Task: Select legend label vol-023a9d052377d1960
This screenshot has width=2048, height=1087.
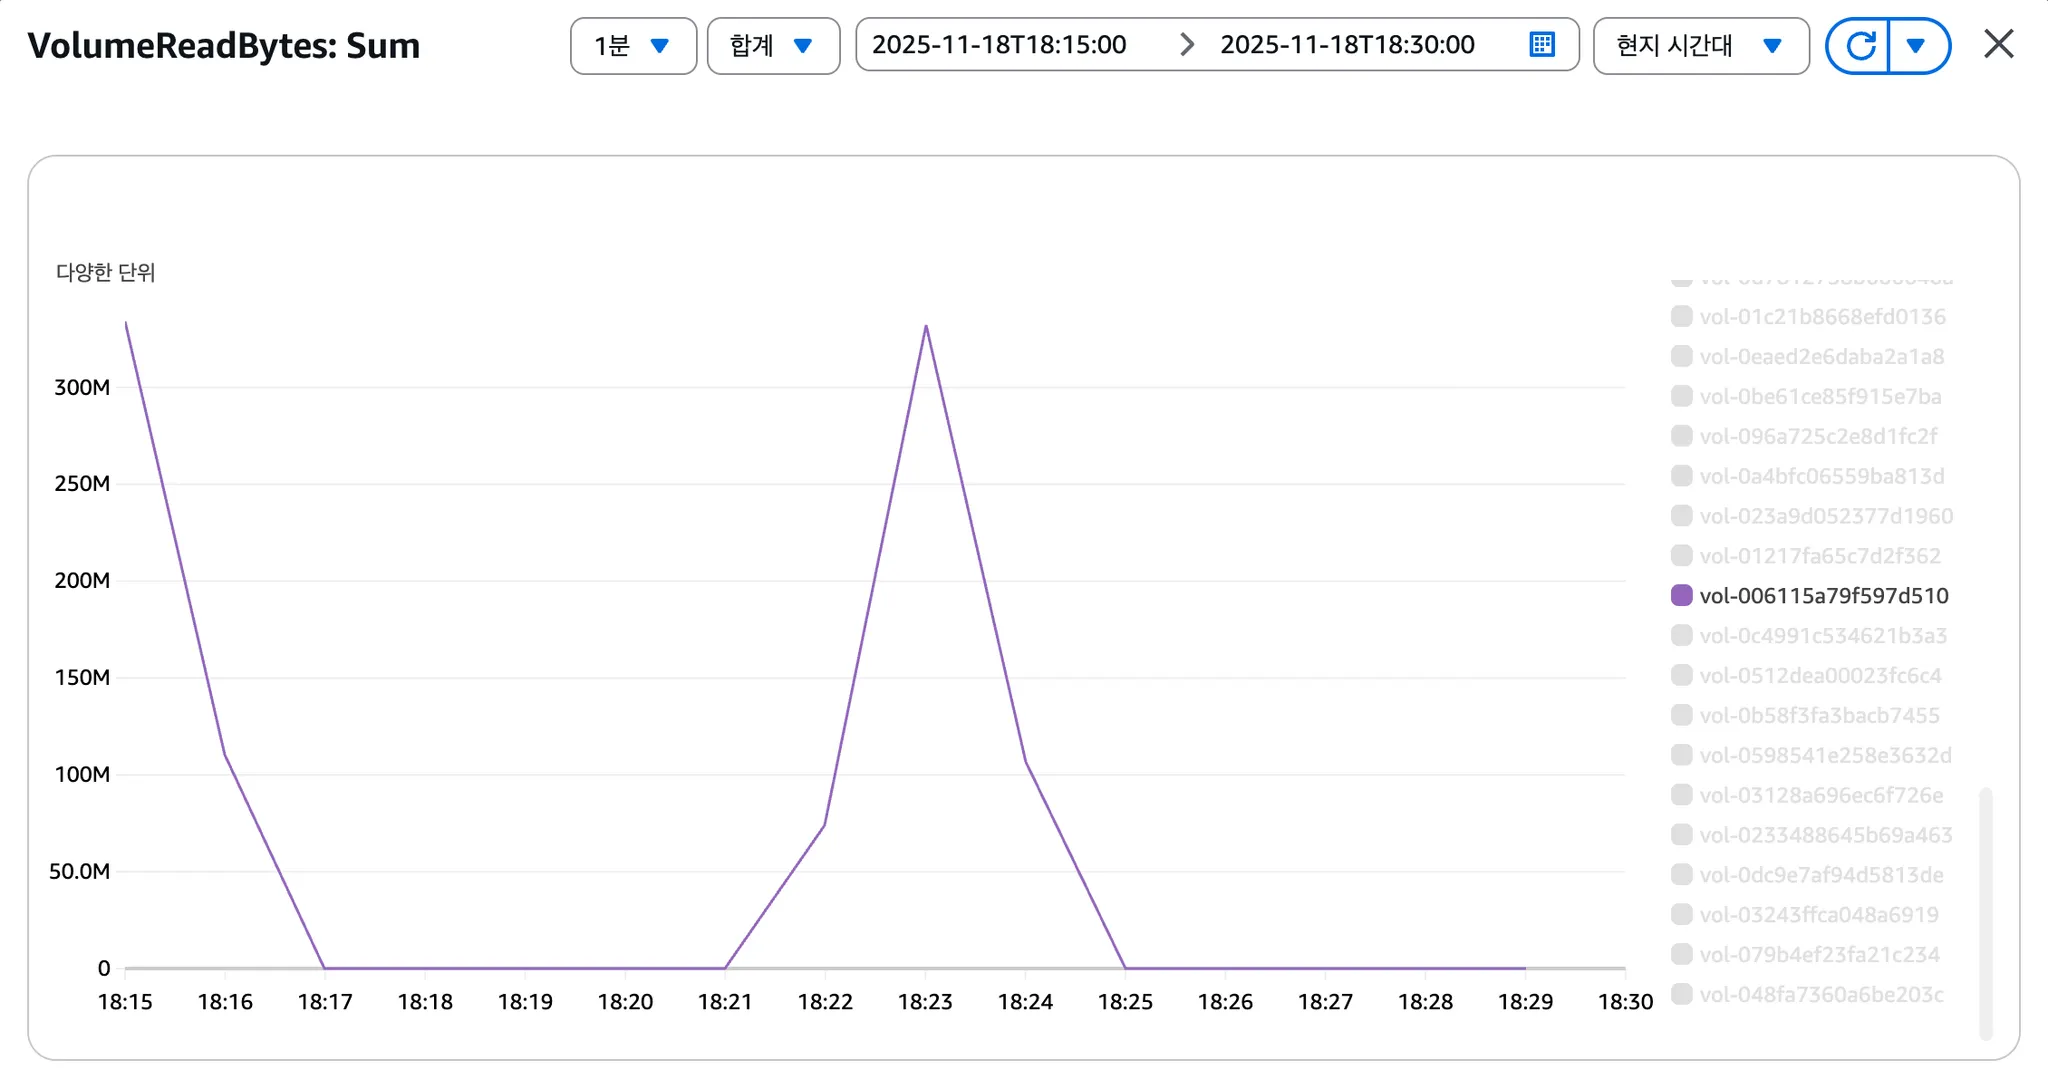Action: point(1825,516)
